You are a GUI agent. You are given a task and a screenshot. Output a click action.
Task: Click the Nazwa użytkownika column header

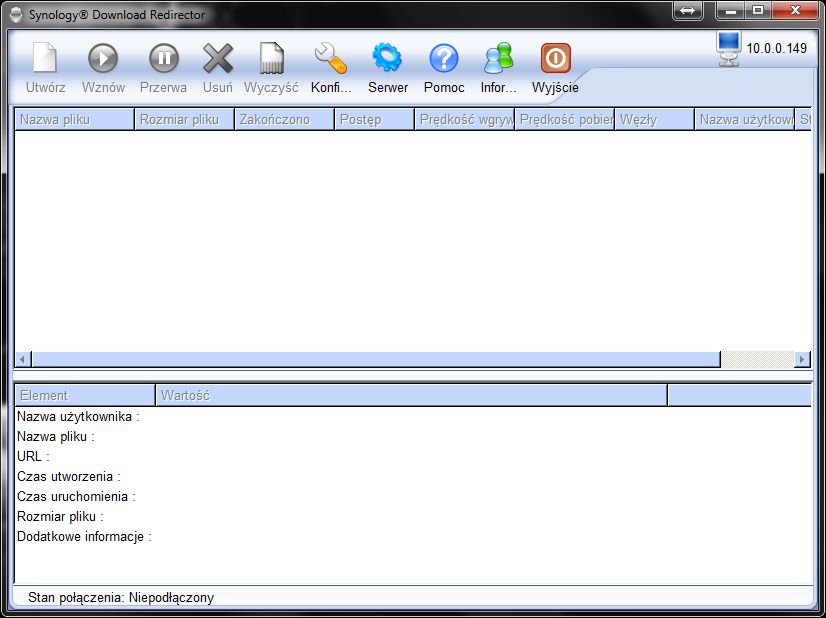[745, 120]
